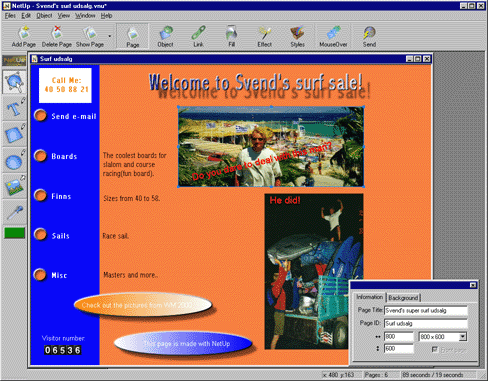The image size is (488, 381).
Task: Click the NetUp logo in sidebar
Action: click(14, 61)
